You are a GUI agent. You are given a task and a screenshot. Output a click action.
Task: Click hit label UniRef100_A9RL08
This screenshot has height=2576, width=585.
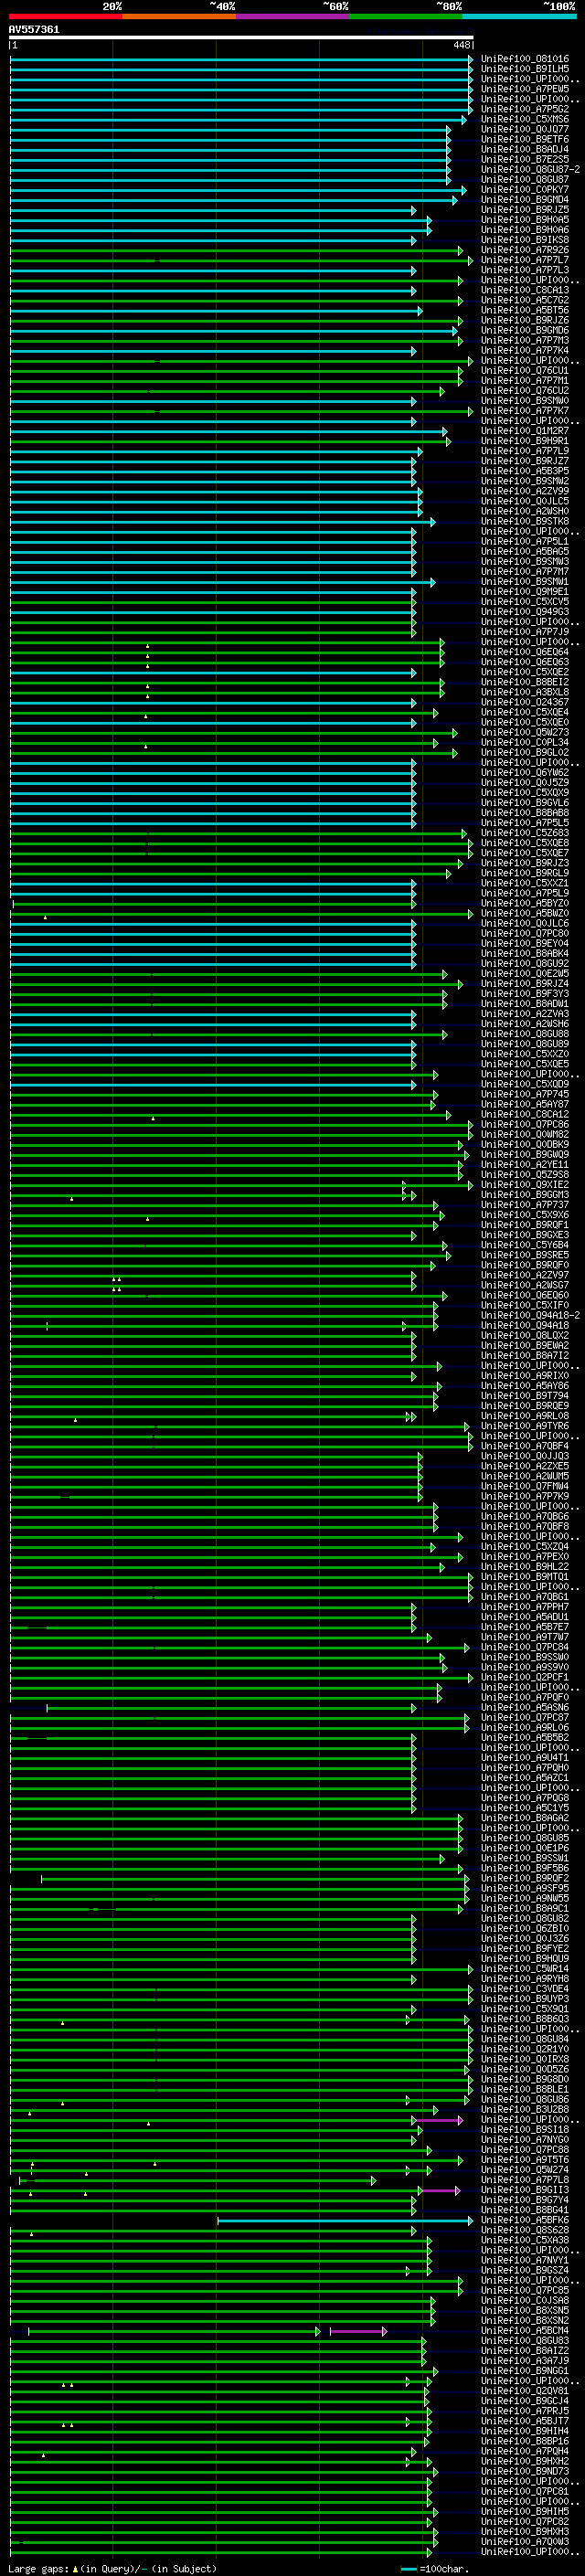(525, 1416)
